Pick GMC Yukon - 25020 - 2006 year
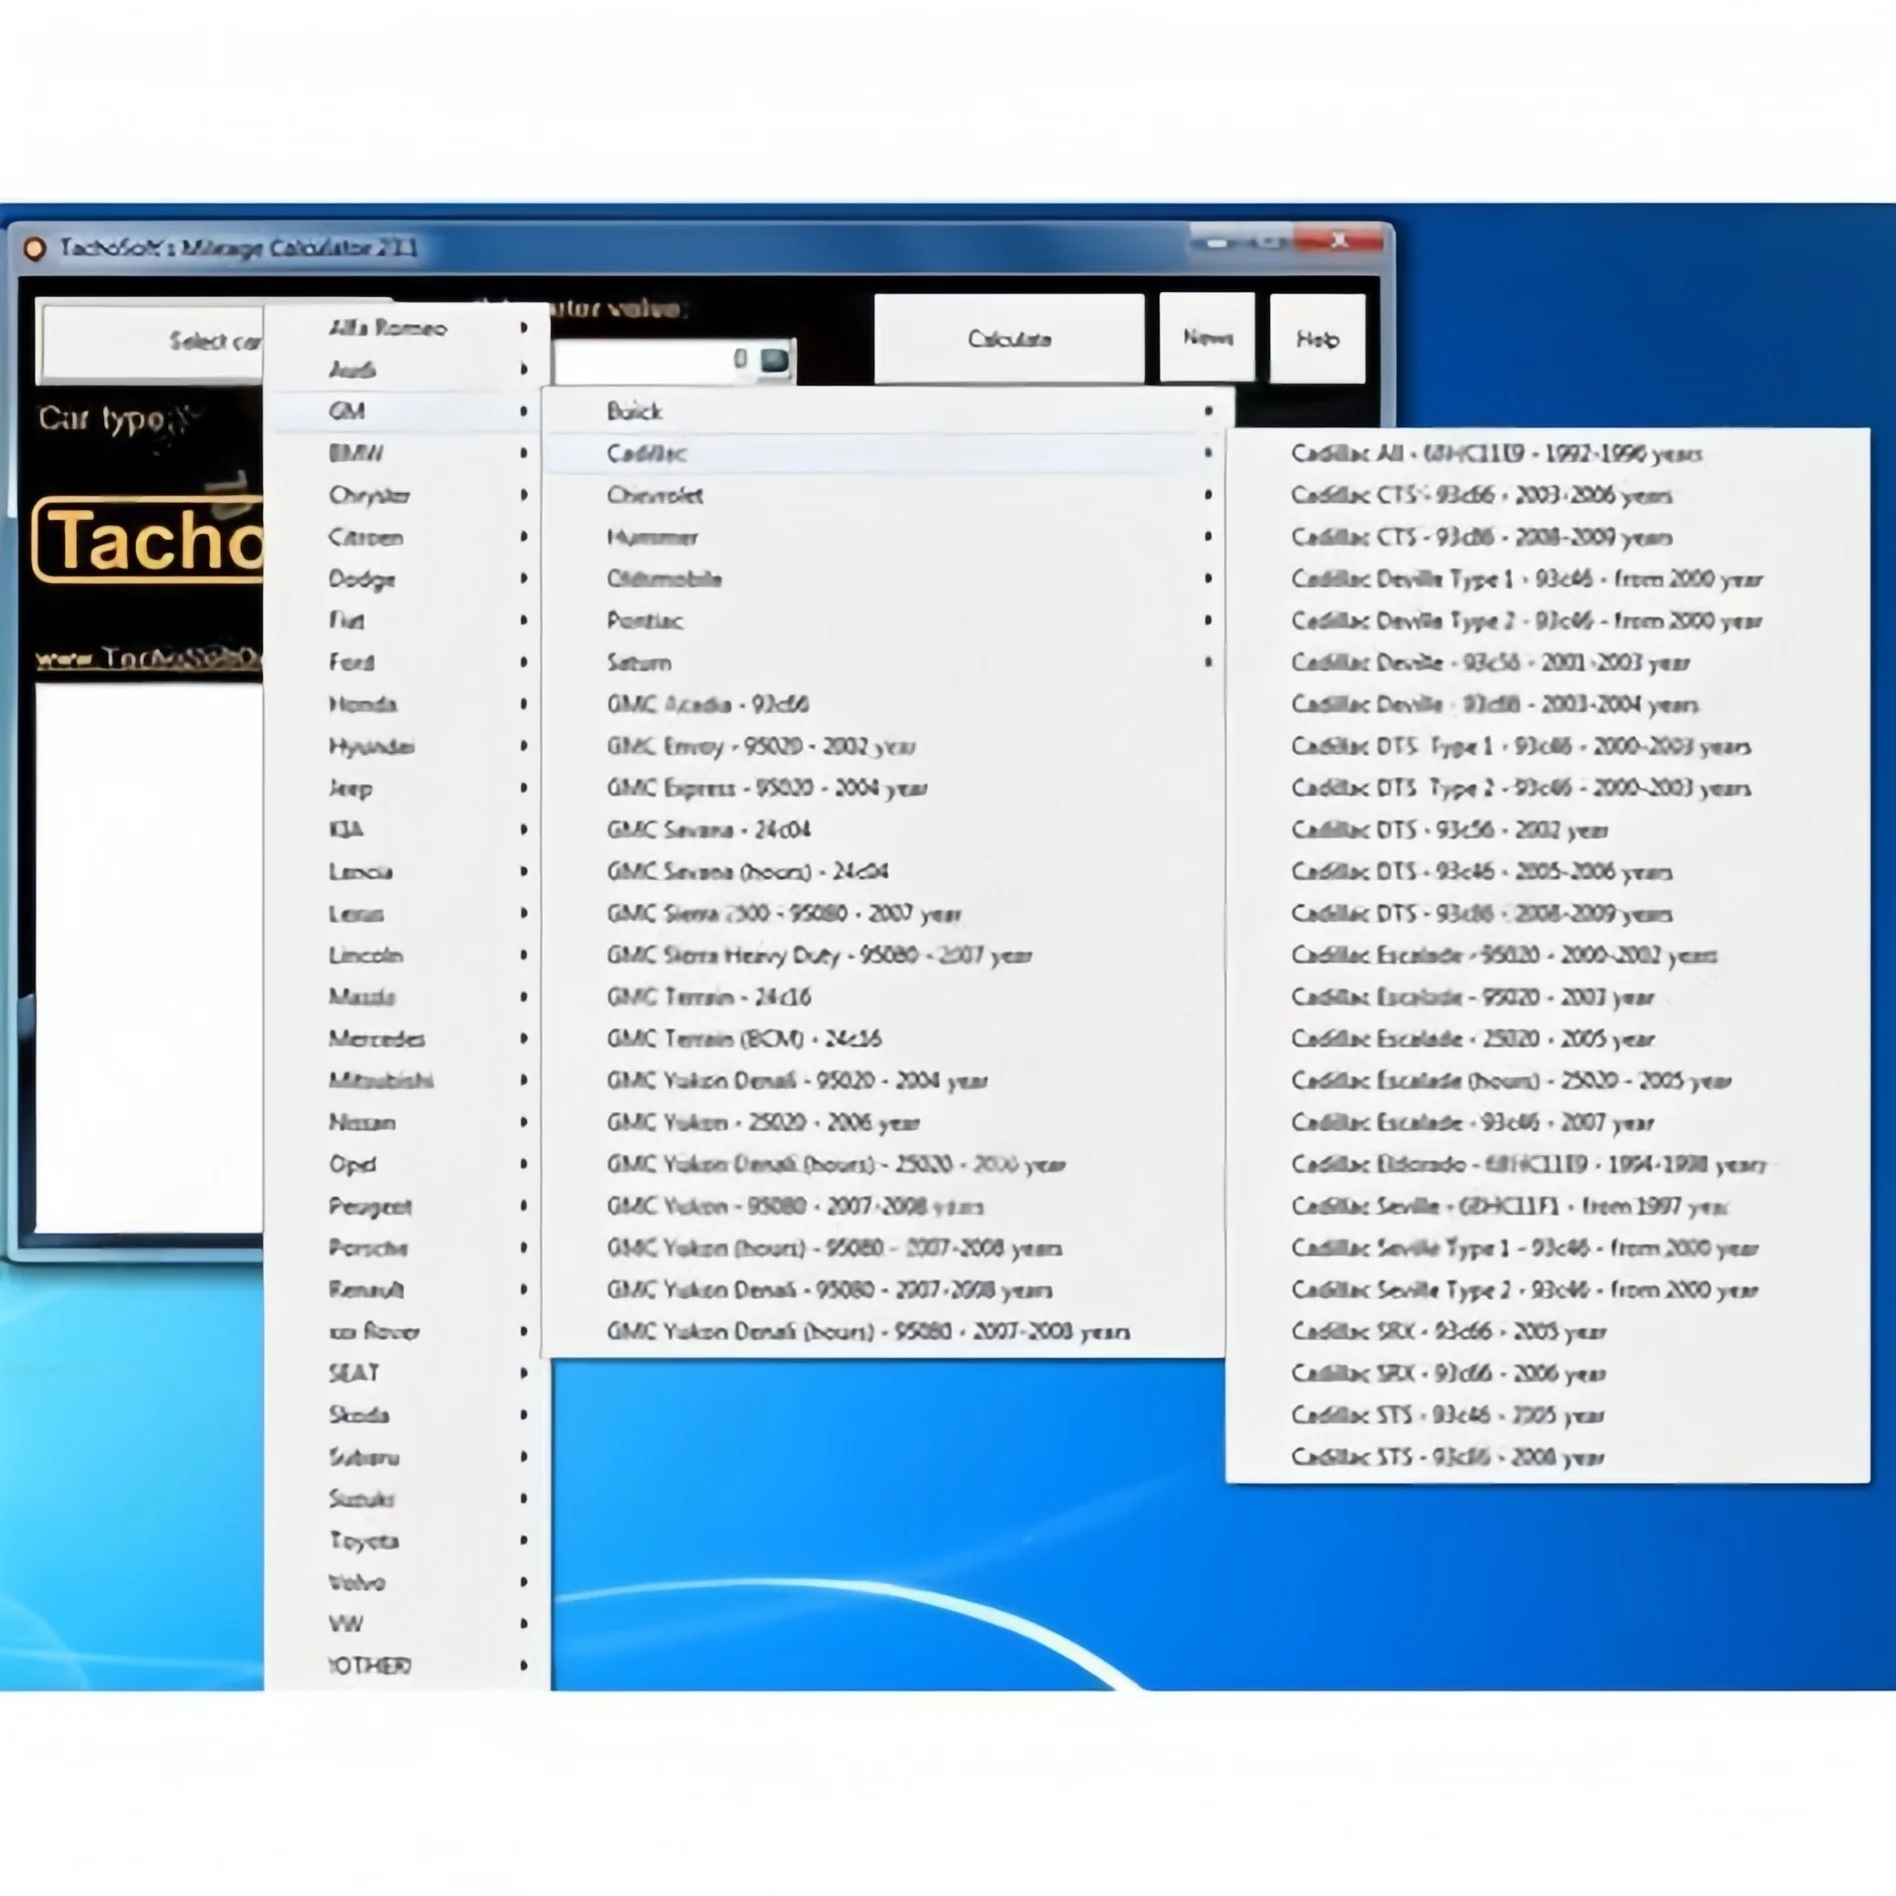The width and height of the screenshot is (1896, 1896). [884, 1122]
